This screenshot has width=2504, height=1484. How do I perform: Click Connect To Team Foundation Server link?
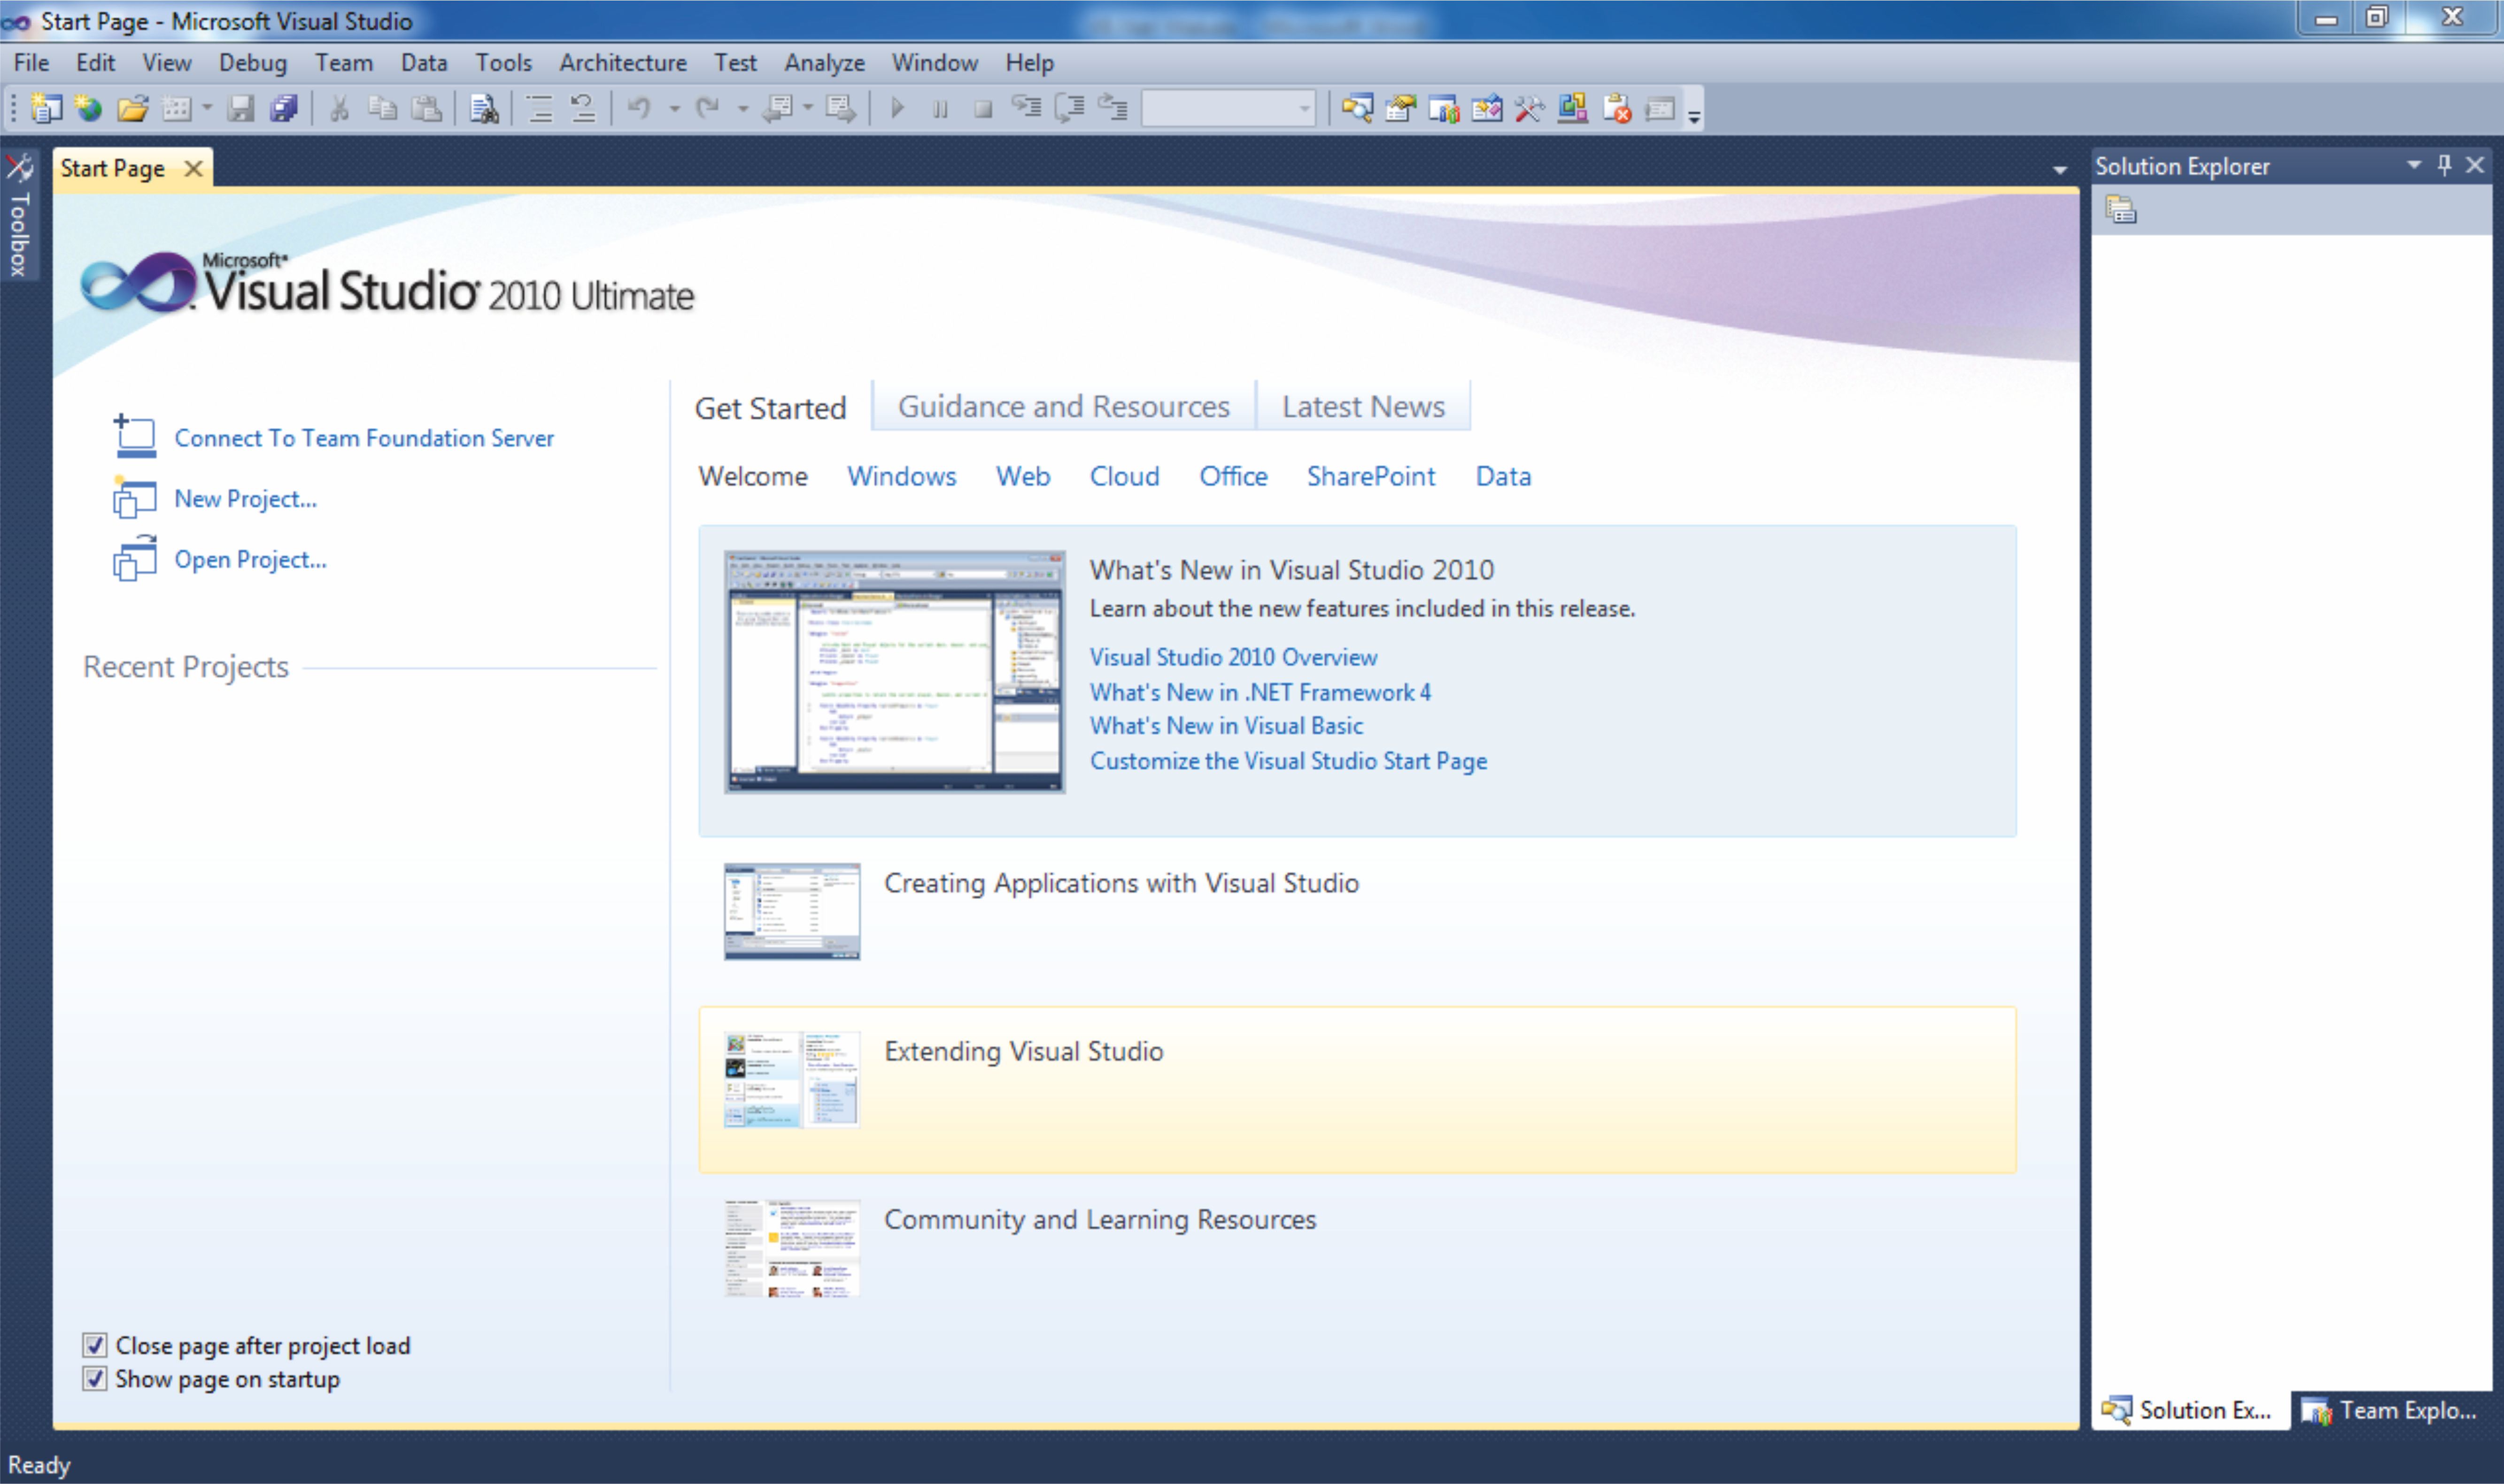click(363, 438)
